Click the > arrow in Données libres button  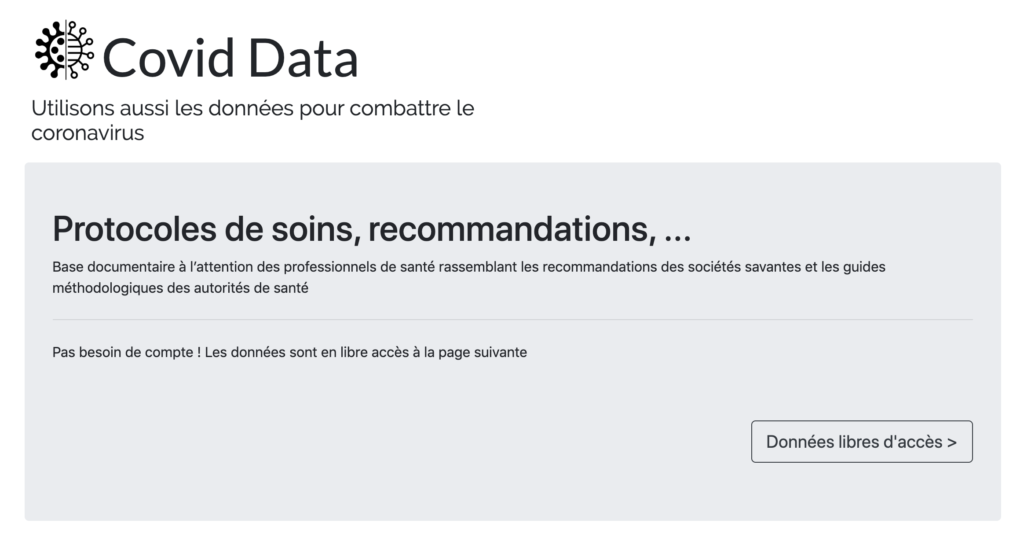952,443
